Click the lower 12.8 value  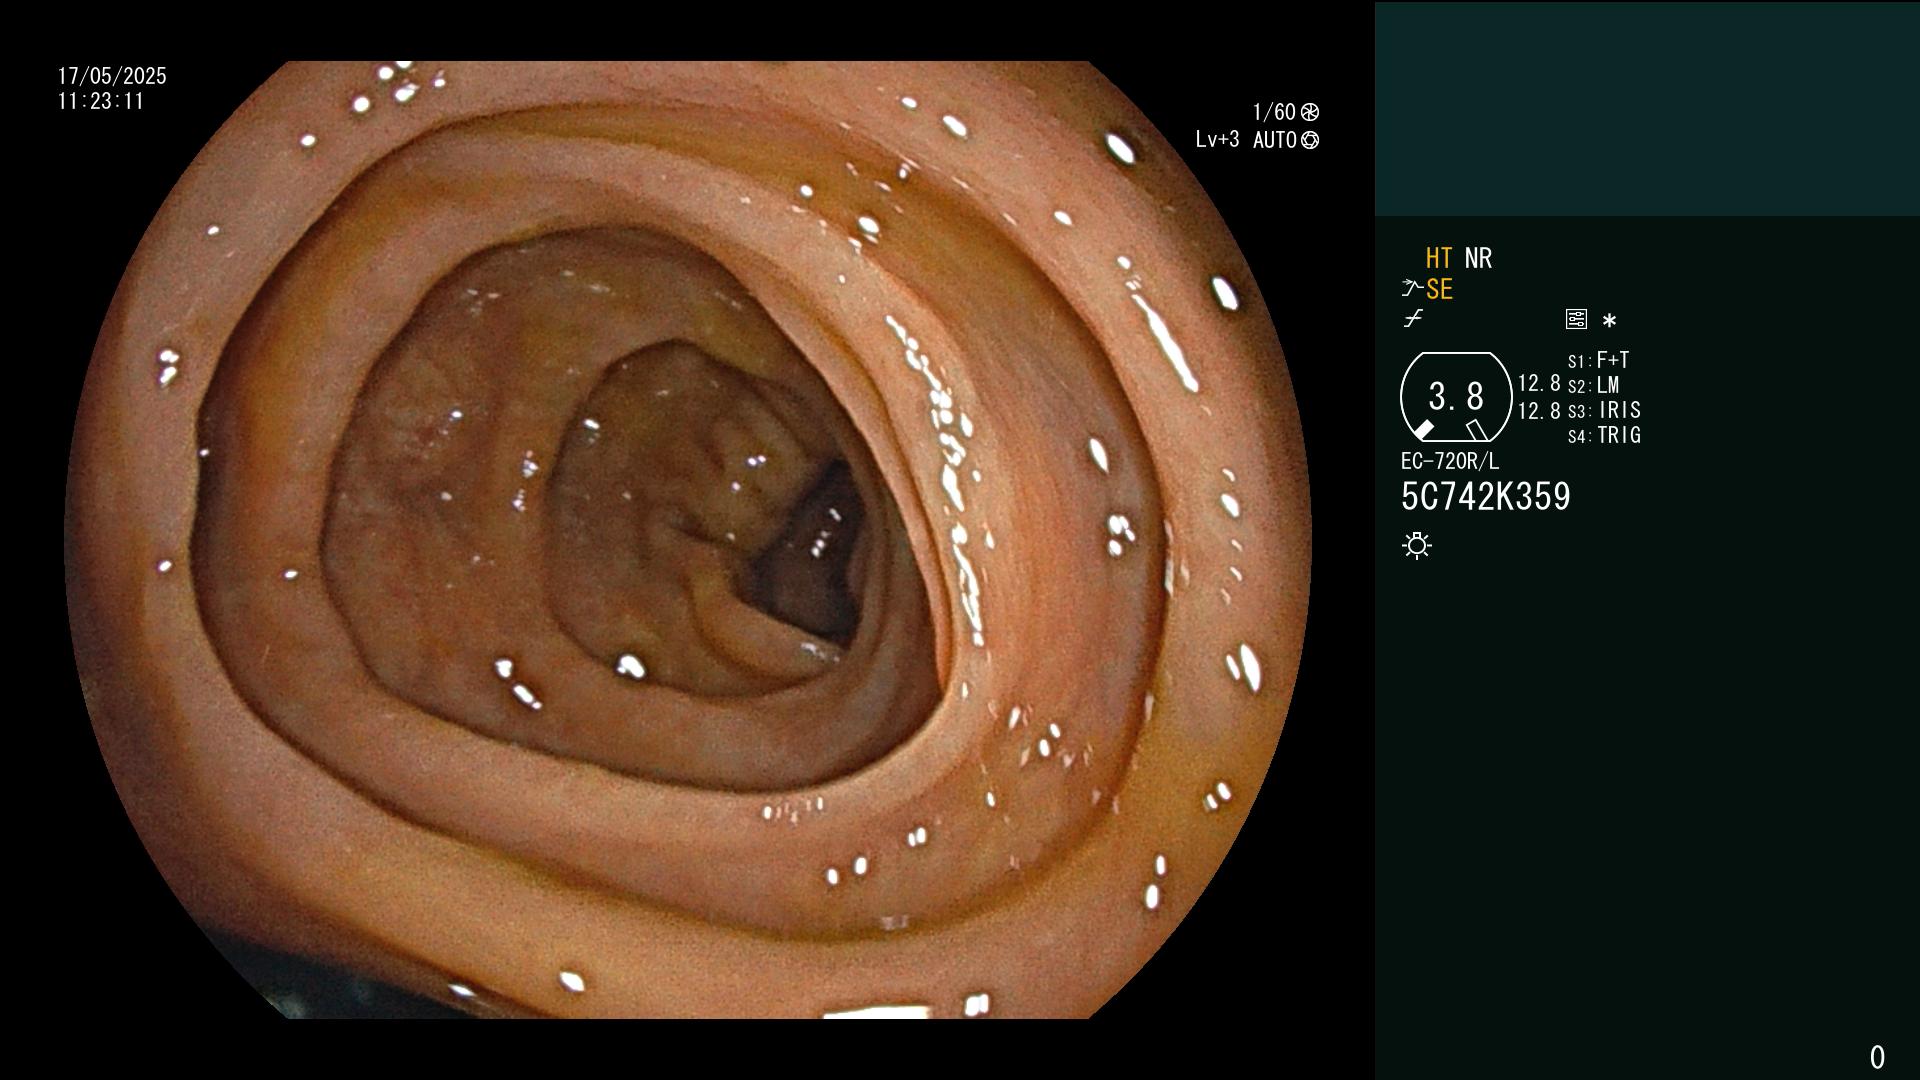coord(1539,411)
